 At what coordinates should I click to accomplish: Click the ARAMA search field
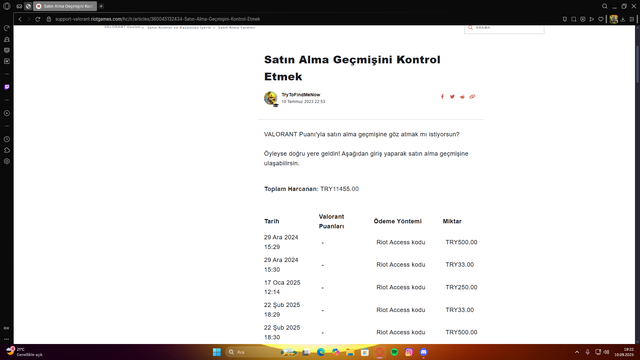pos(504,29)
